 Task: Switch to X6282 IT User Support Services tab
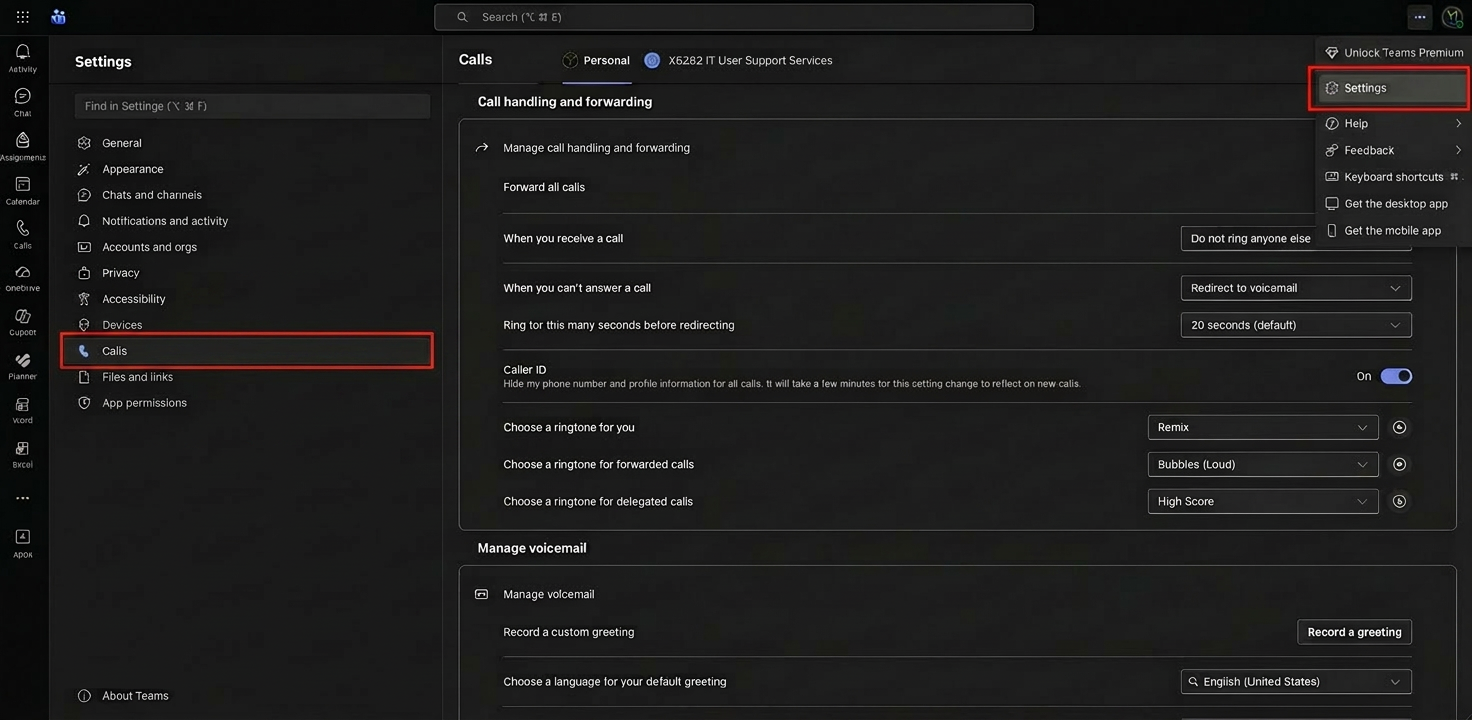click(738, 60)
